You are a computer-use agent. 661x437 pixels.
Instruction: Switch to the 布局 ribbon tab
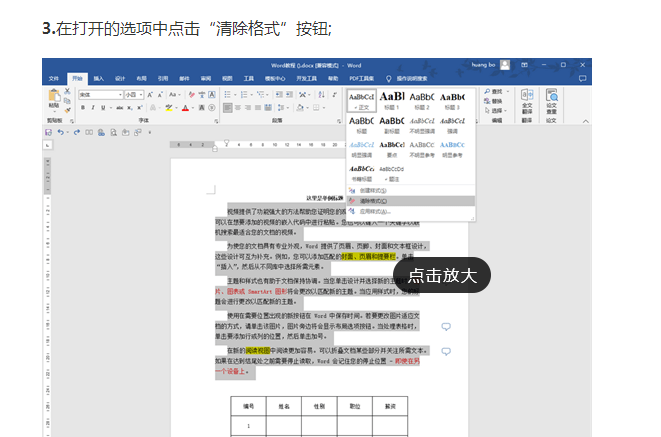(x=142, y=78)
